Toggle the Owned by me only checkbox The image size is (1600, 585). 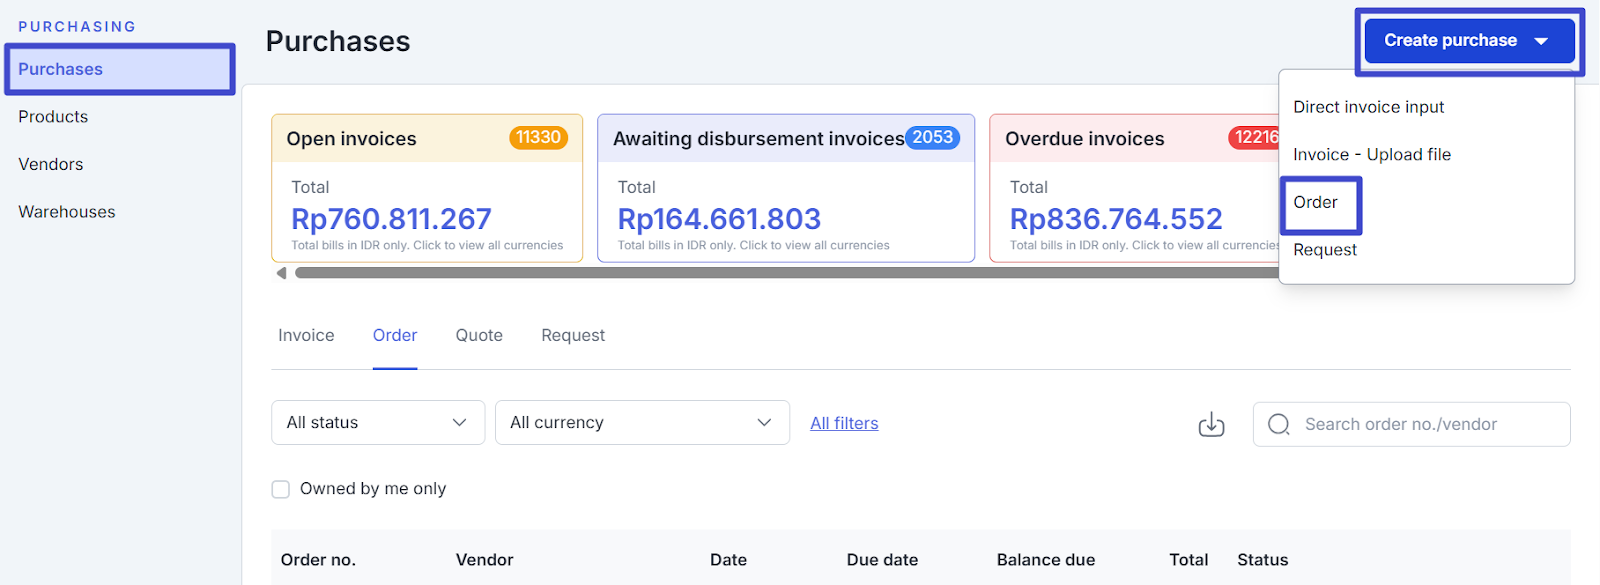[x=281, y=489]
